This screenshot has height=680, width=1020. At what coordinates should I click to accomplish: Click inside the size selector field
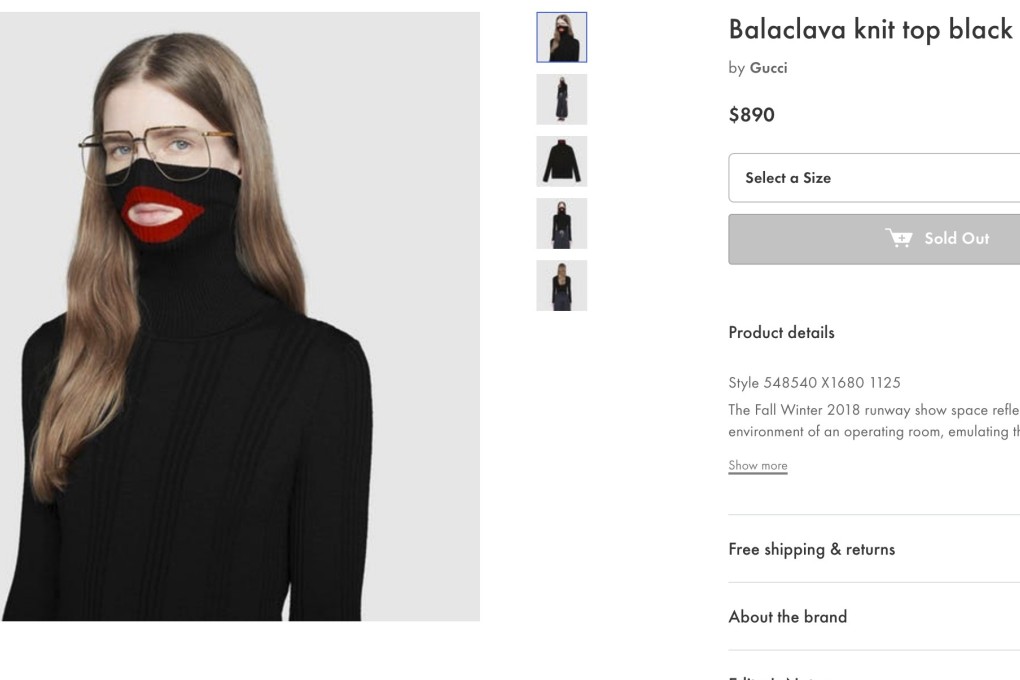point(873,177)
